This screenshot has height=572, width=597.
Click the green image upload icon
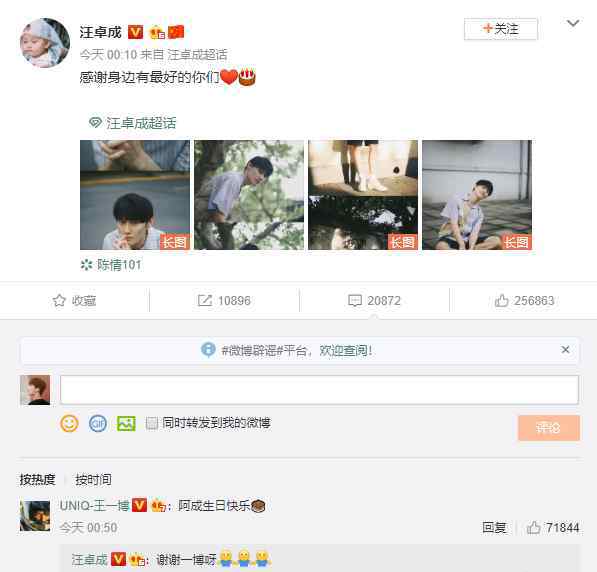(x=126, y=423)
